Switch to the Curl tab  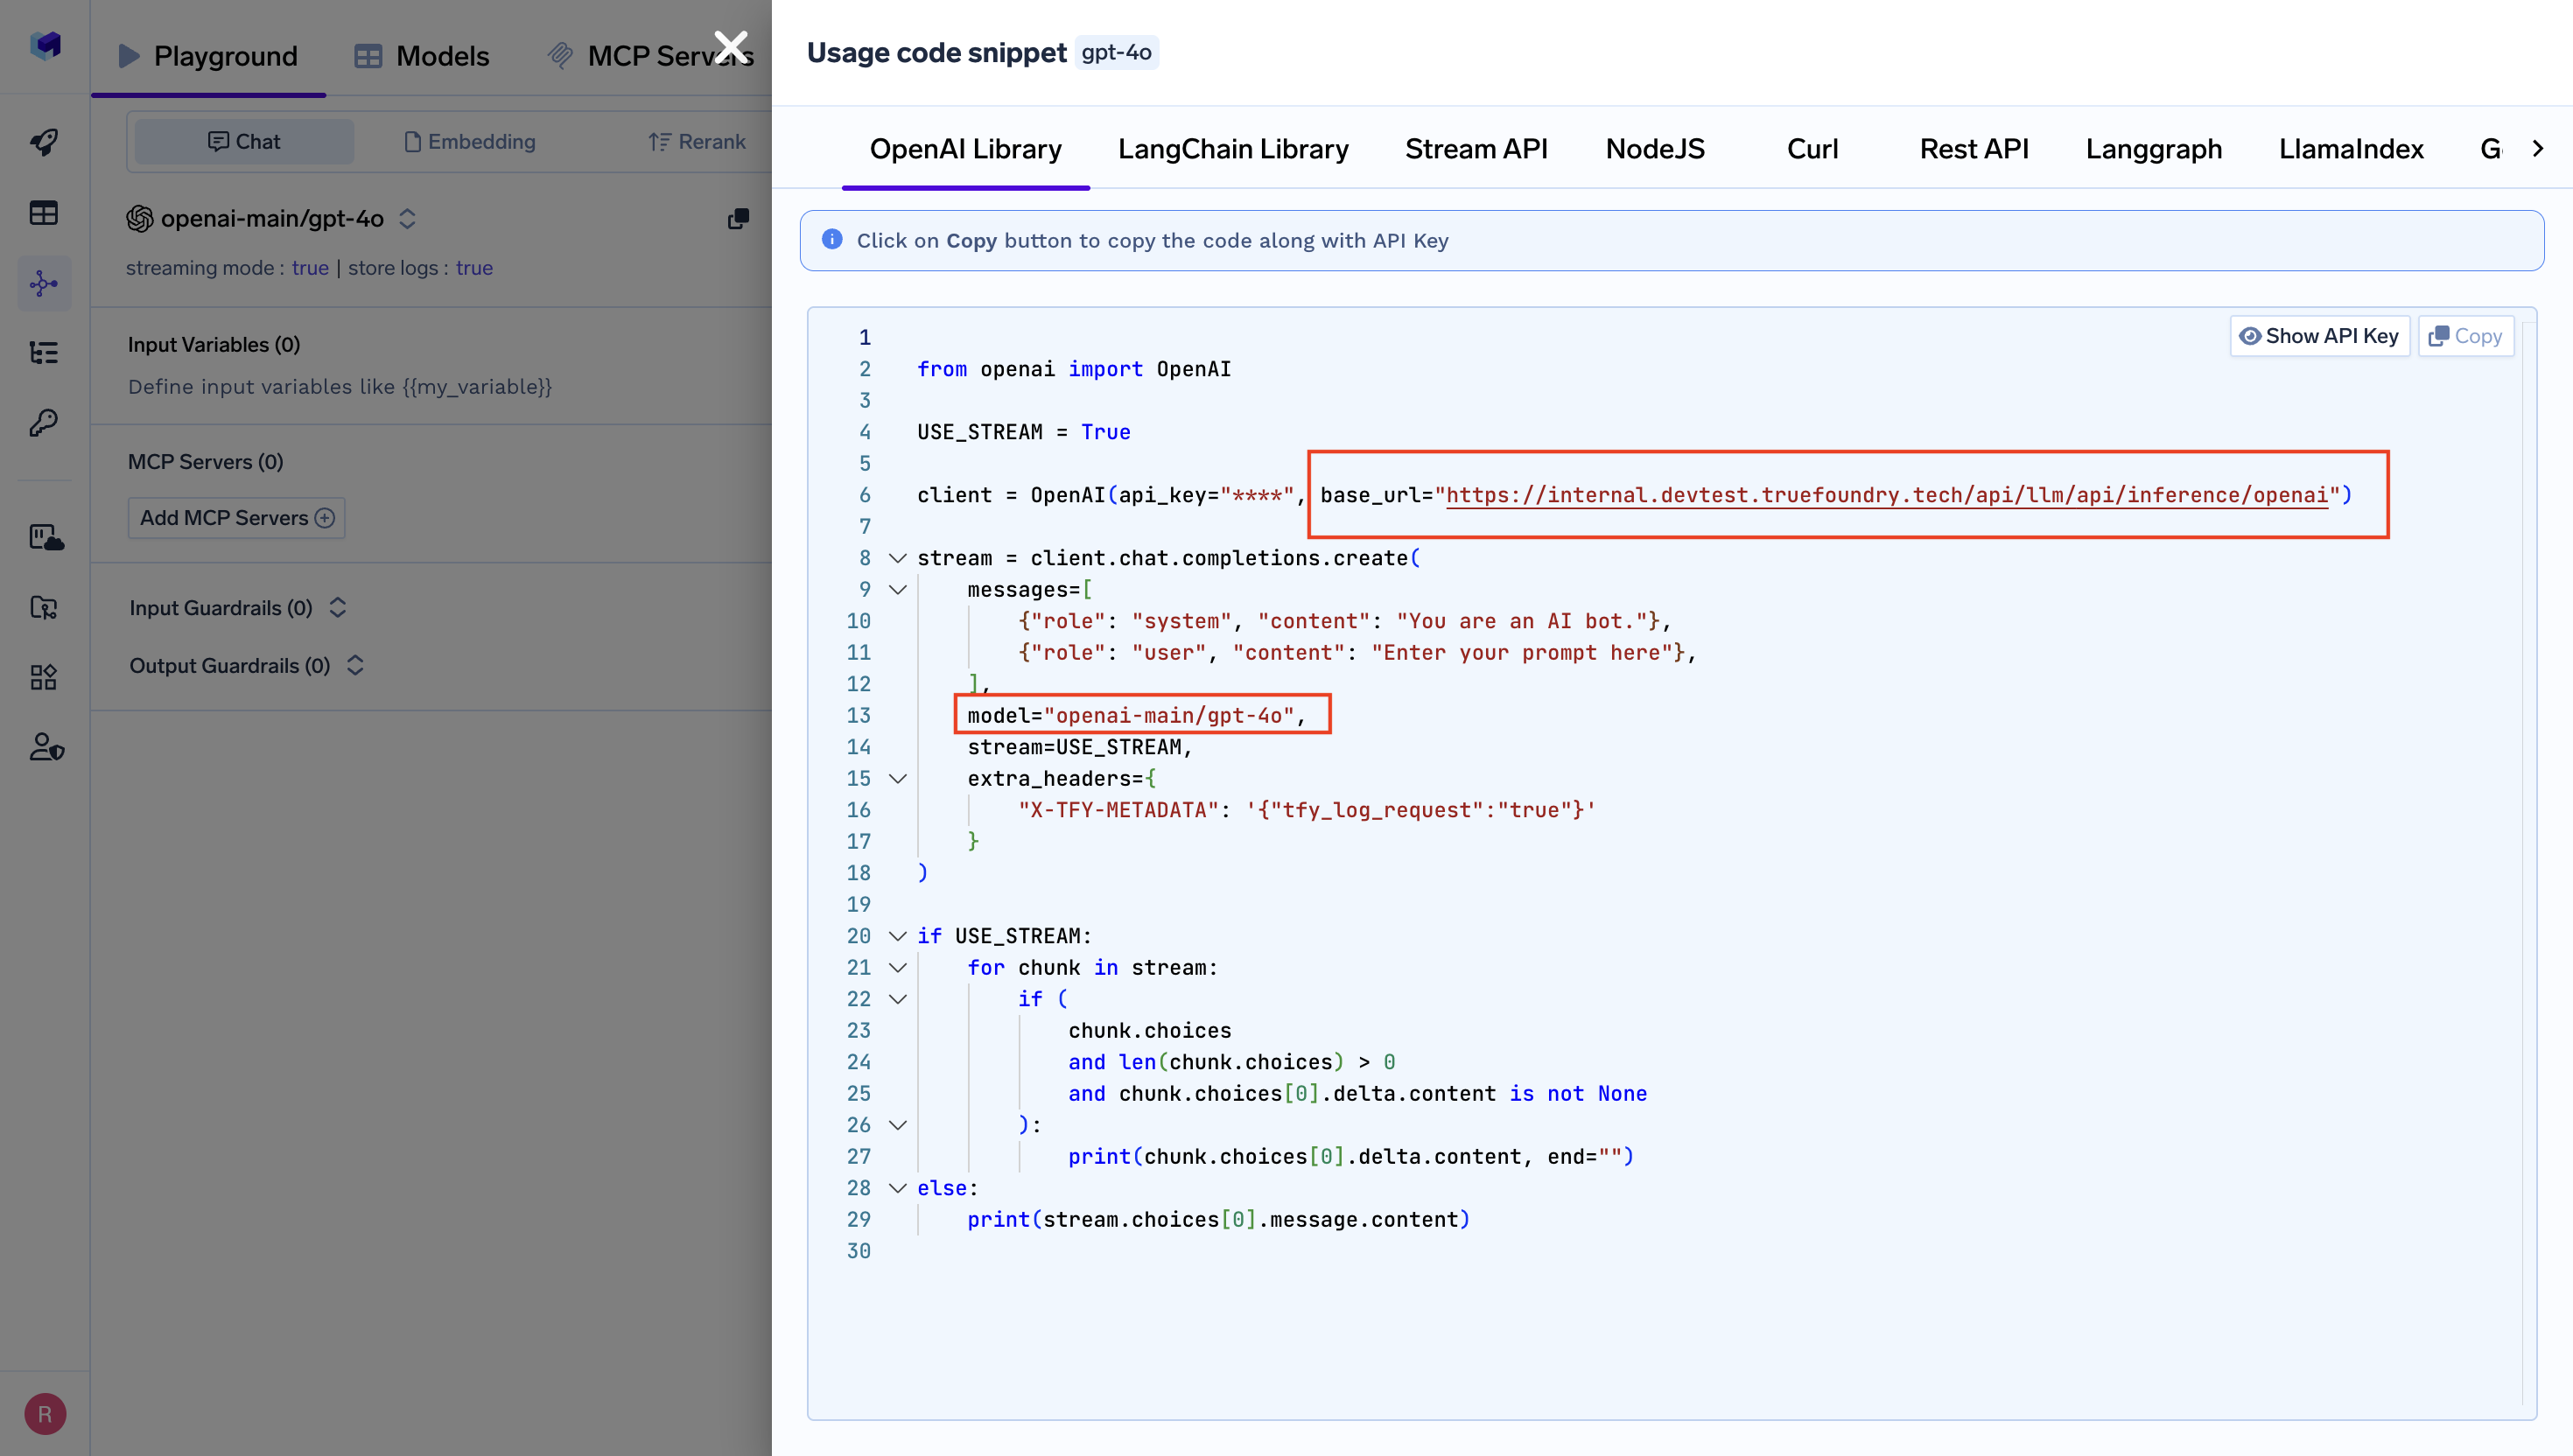[1811, 149]
